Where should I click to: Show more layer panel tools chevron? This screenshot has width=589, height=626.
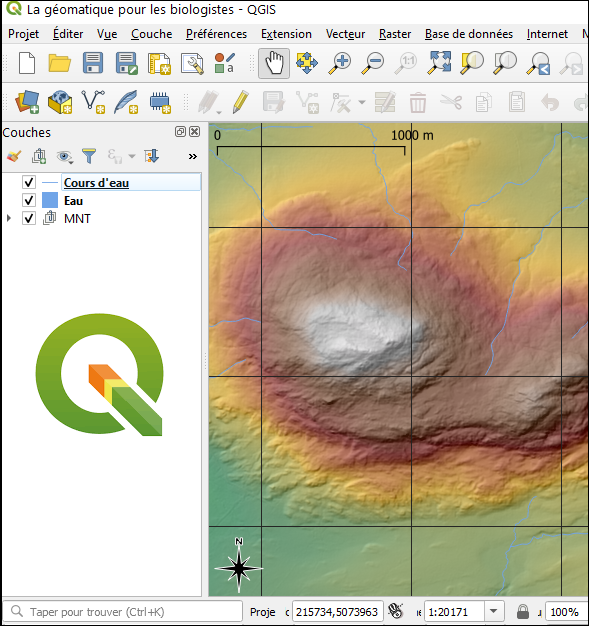[x=192, y=156]
